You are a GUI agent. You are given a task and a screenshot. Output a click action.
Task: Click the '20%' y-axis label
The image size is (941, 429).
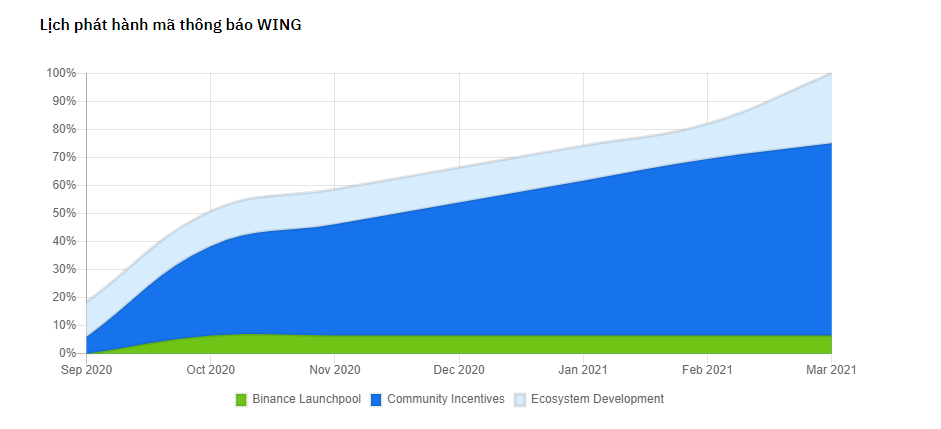64,297
